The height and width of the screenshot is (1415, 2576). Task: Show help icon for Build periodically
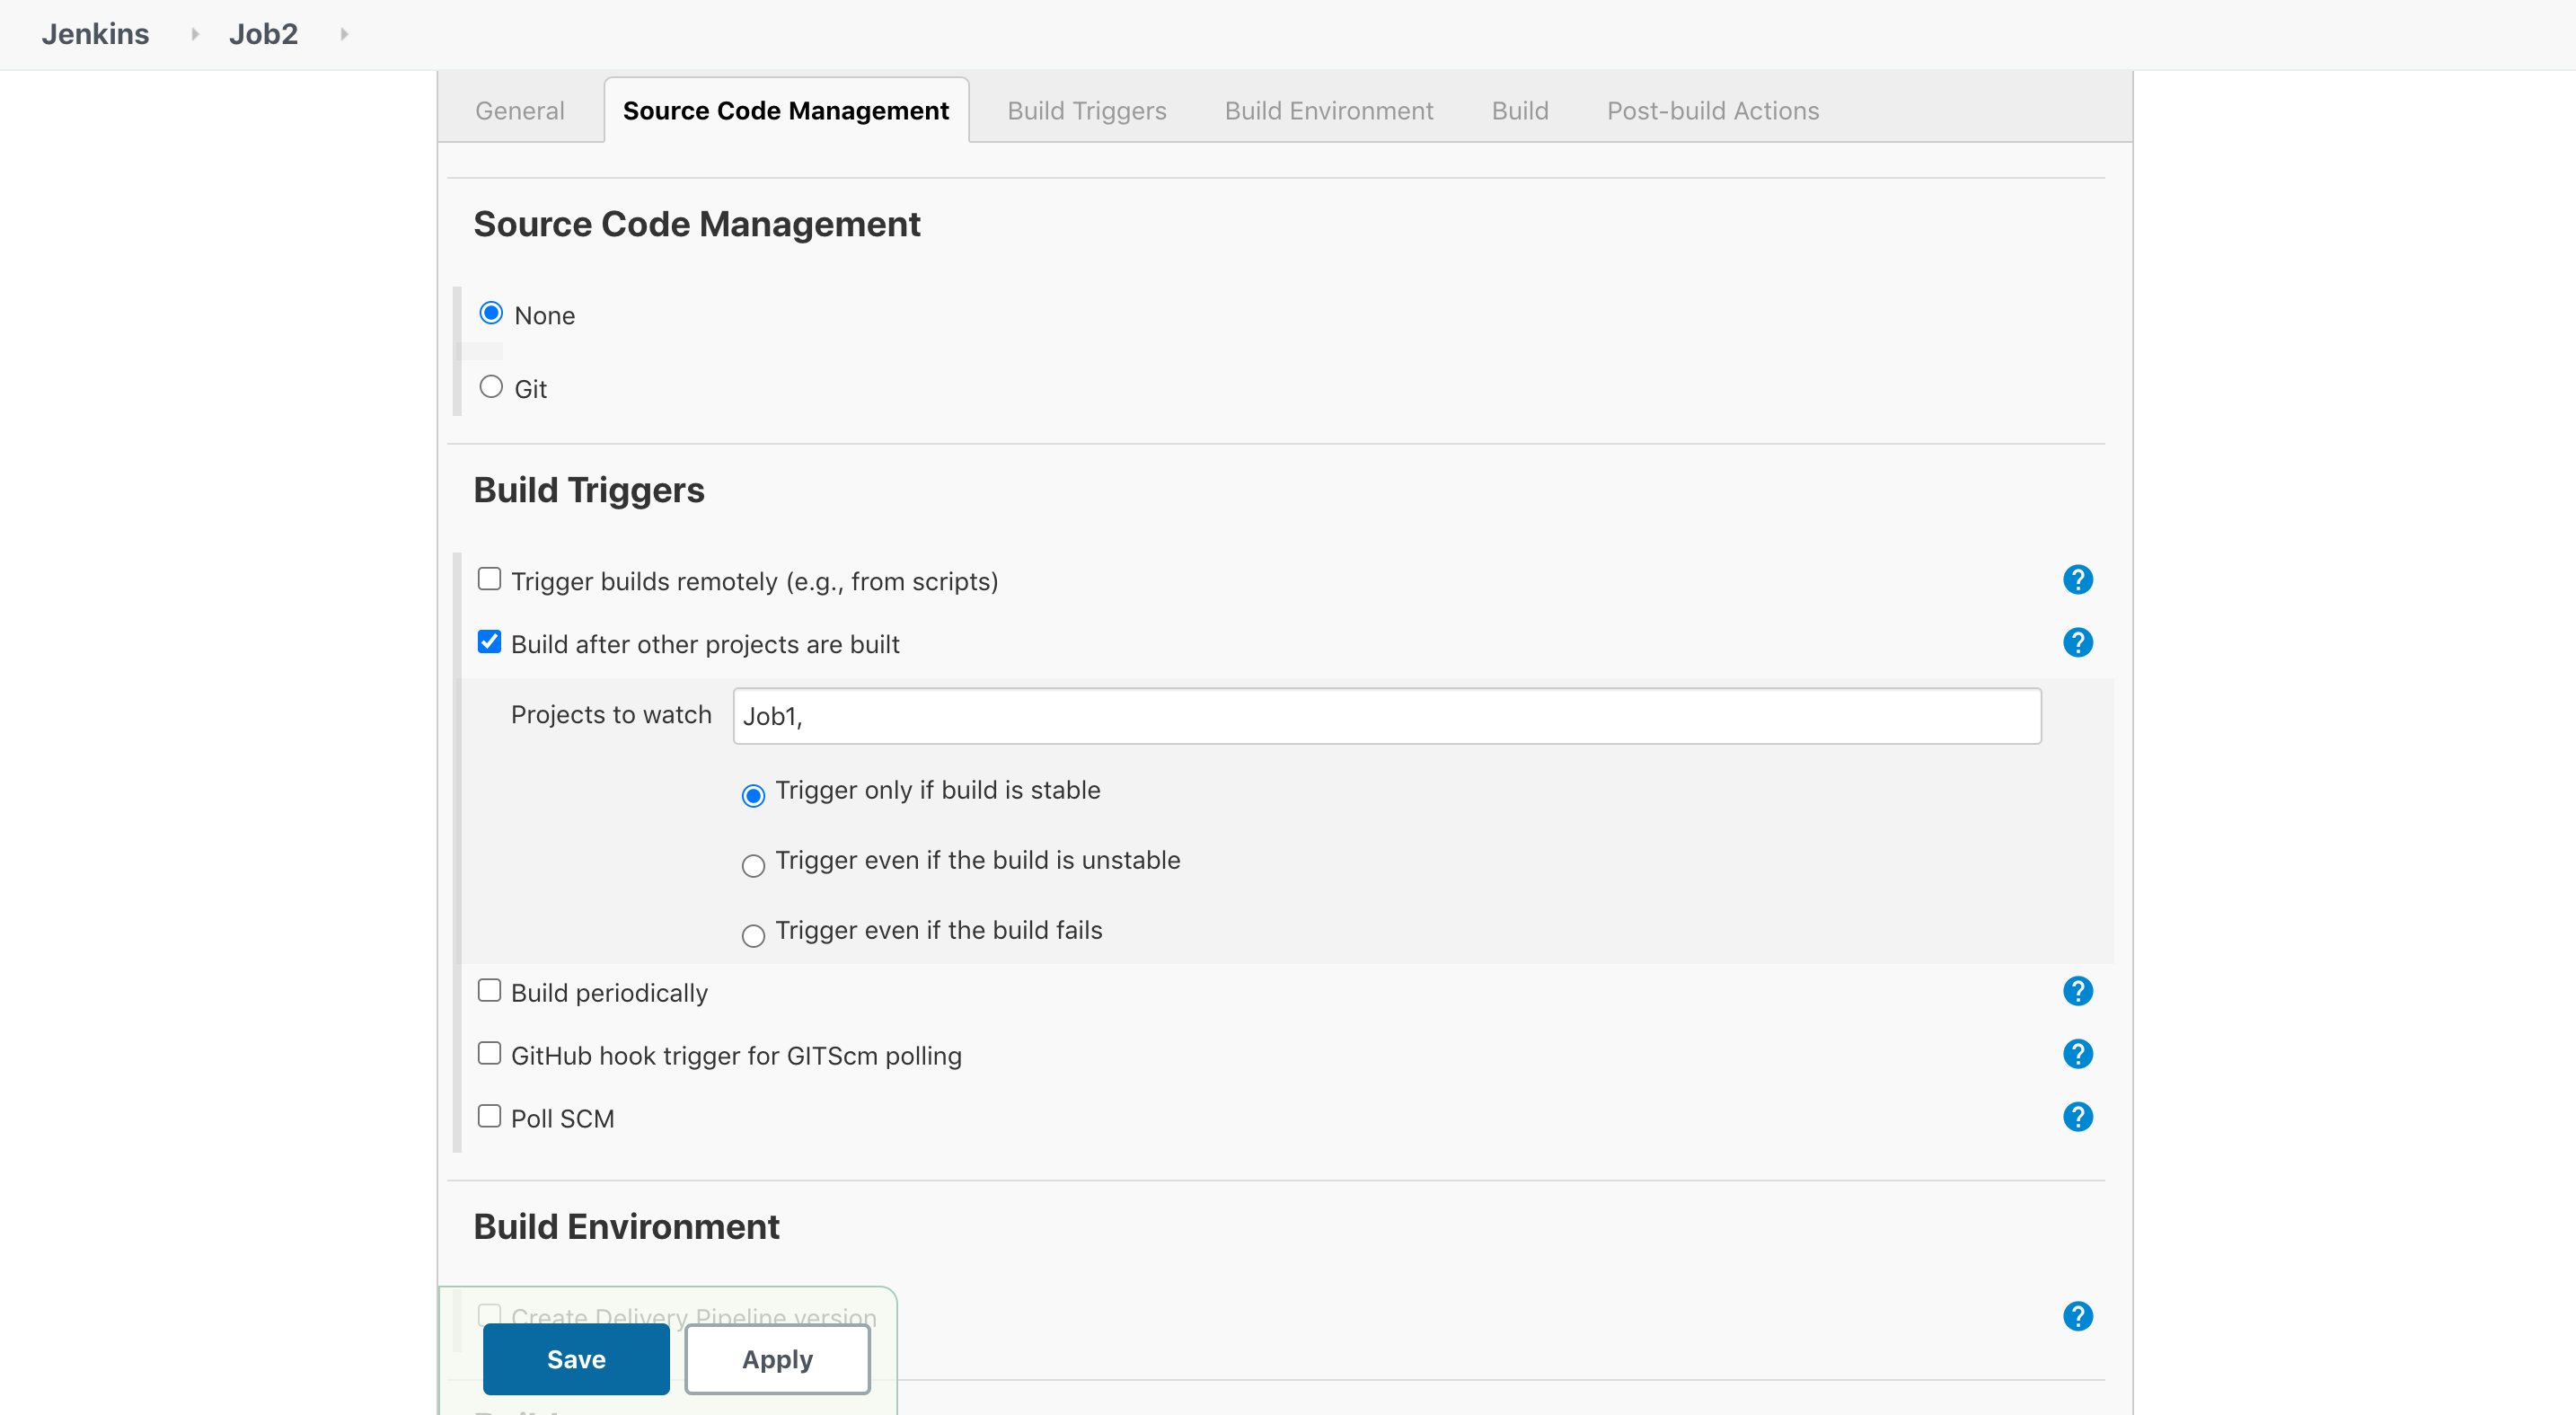(2077, 991)
